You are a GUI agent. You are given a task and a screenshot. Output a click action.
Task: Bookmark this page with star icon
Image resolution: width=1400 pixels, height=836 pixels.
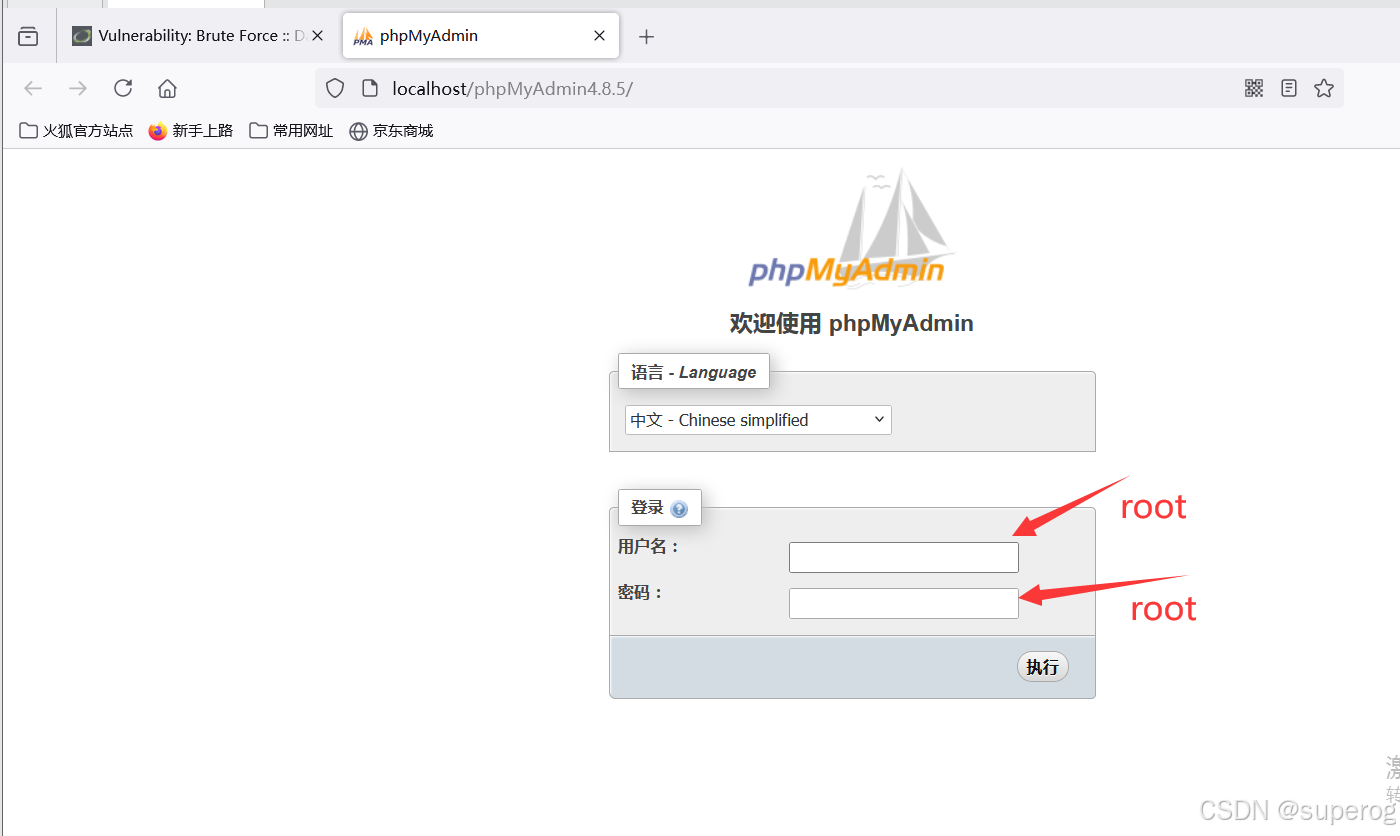tap(1324, 88)
